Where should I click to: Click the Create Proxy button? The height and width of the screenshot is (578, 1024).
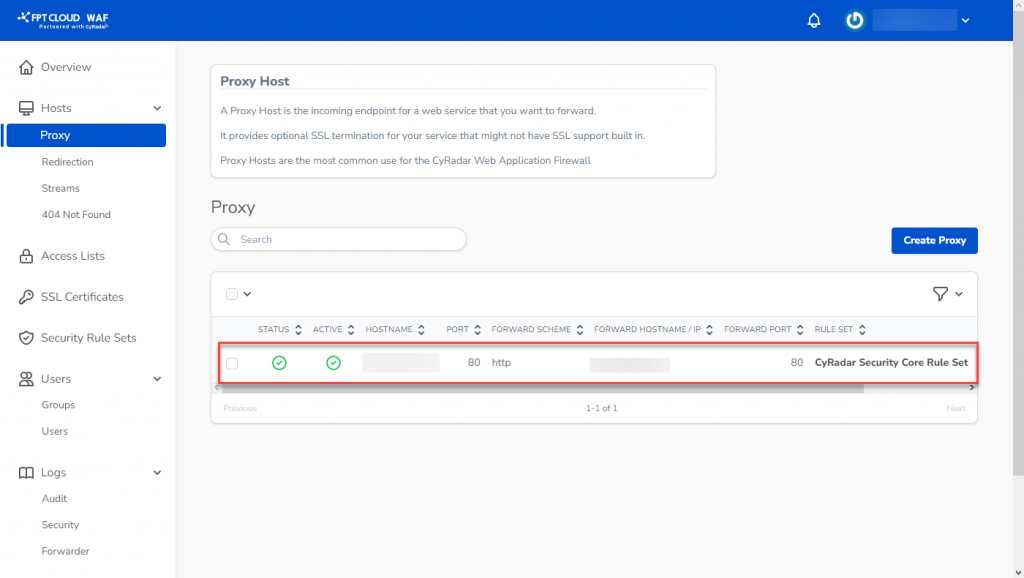[934, 240]
